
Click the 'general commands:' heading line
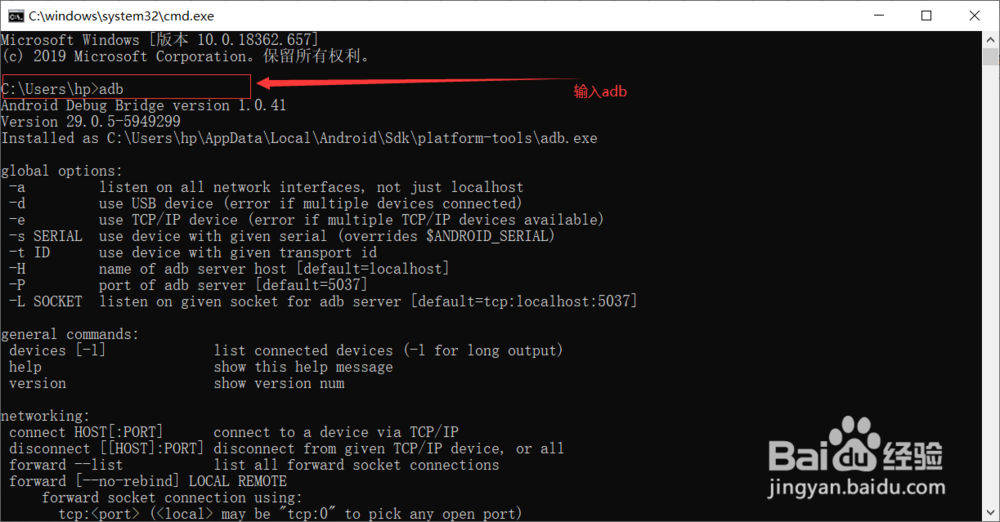[70, 334]
